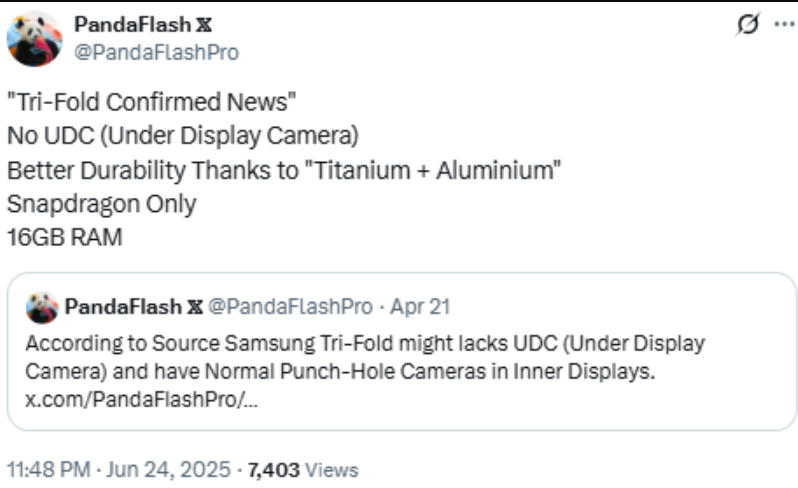The height and width of the screenshot is (488, 798).
Task: Open the Grok icon on the tweet
Action: 746,27
